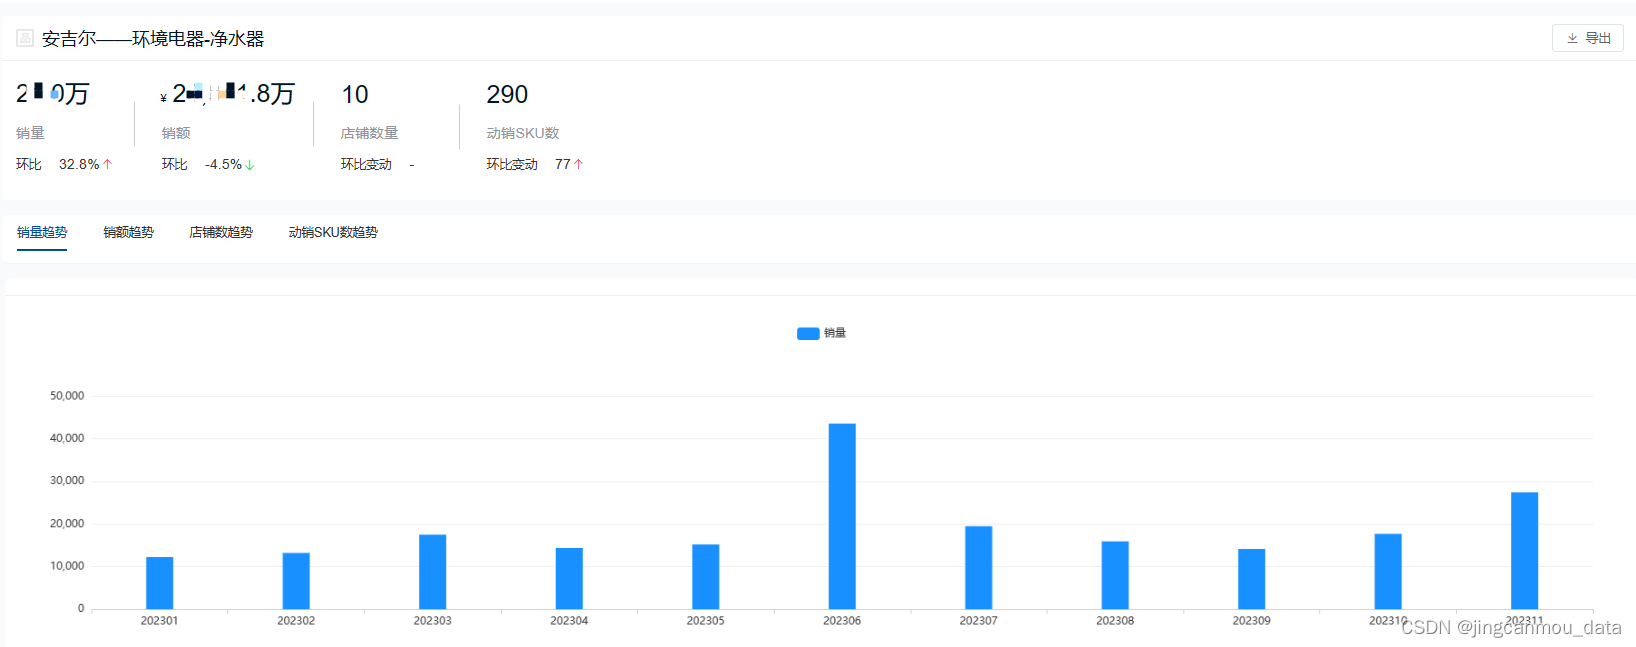1636x647 pixels.
Task: Click the 202303 x-axis label
Action: coord(432,621)
